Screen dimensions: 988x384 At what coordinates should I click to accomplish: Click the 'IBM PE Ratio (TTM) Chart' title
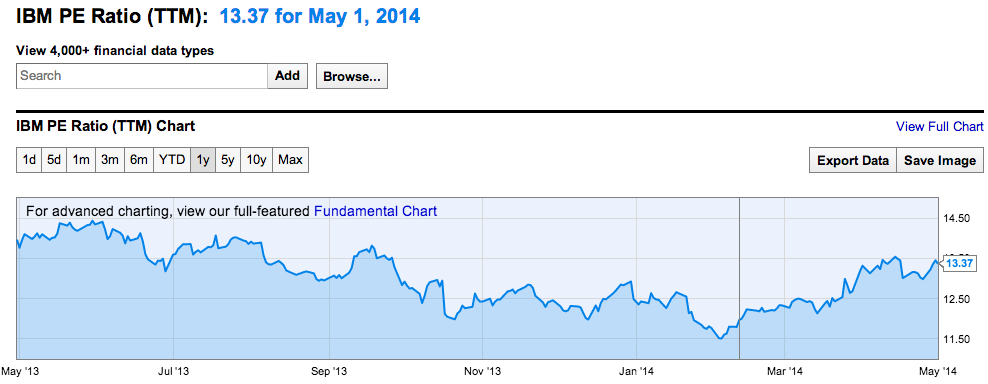click(105, 126)
